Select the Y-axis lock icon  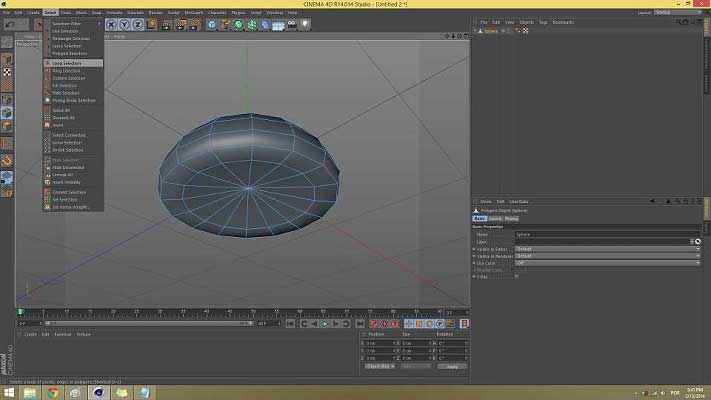(125, 24)
